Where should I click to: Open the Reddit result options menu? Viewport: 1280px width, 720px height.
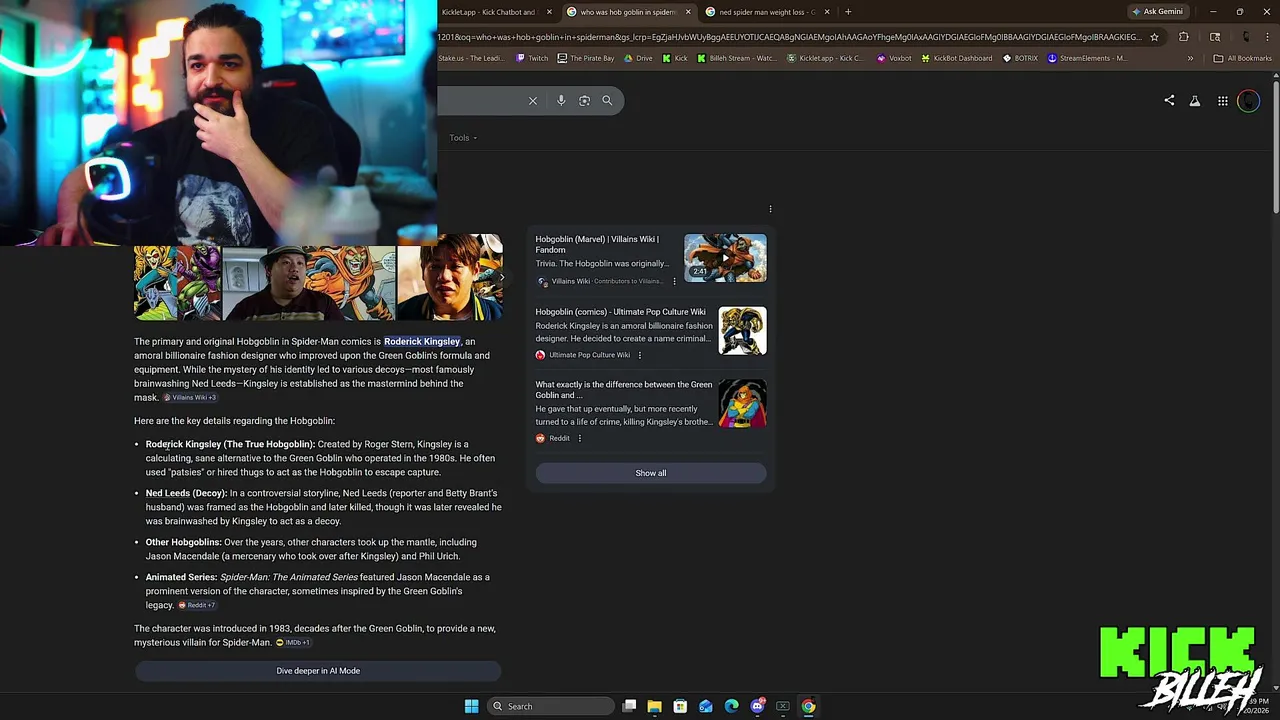point(579,438)
